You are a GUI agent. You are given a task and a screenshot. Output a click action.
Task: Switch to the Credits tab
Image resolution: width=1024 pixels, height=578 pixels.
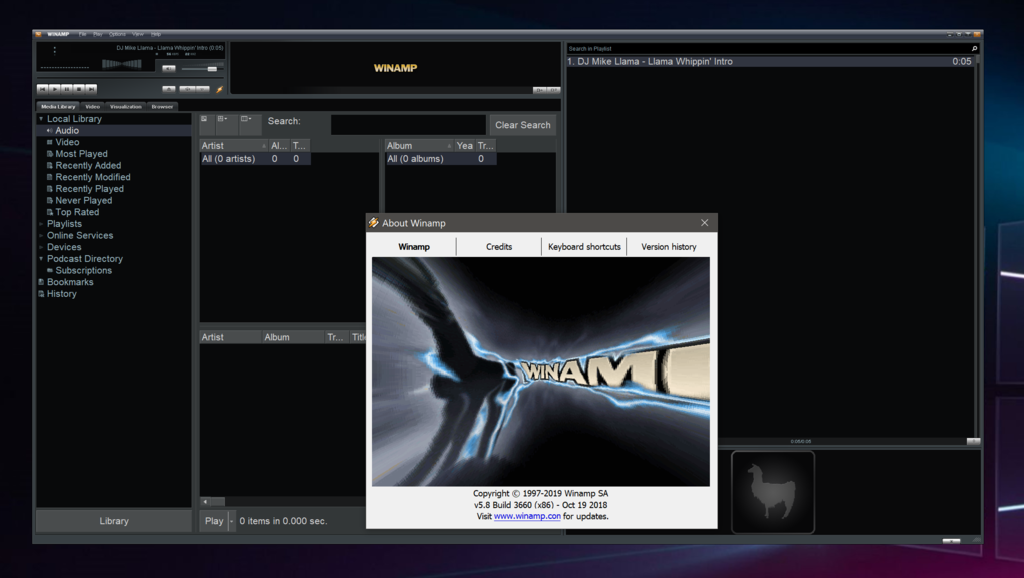[x=498, y=246]
